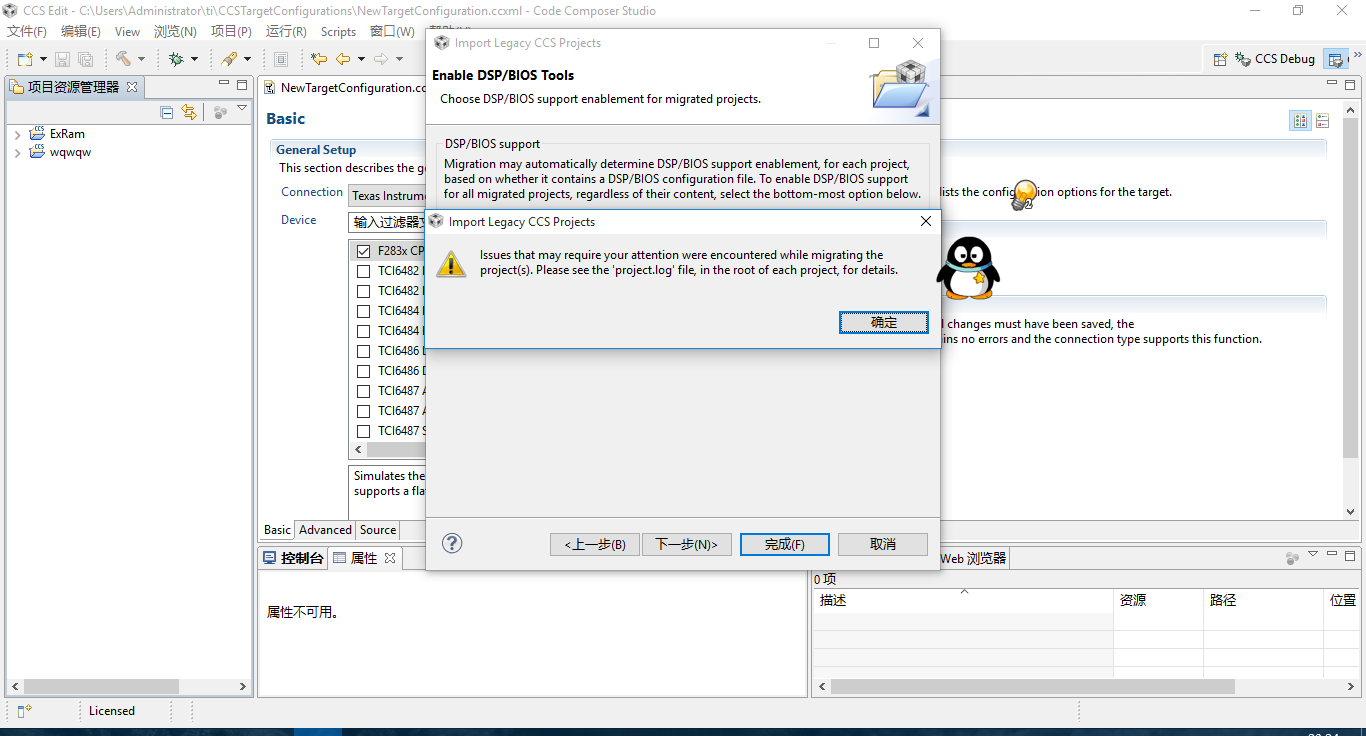The height and width of the screenshot is (736, 1366).
Task: Click the Forward gray arrow icon
Action: [381, 60]
